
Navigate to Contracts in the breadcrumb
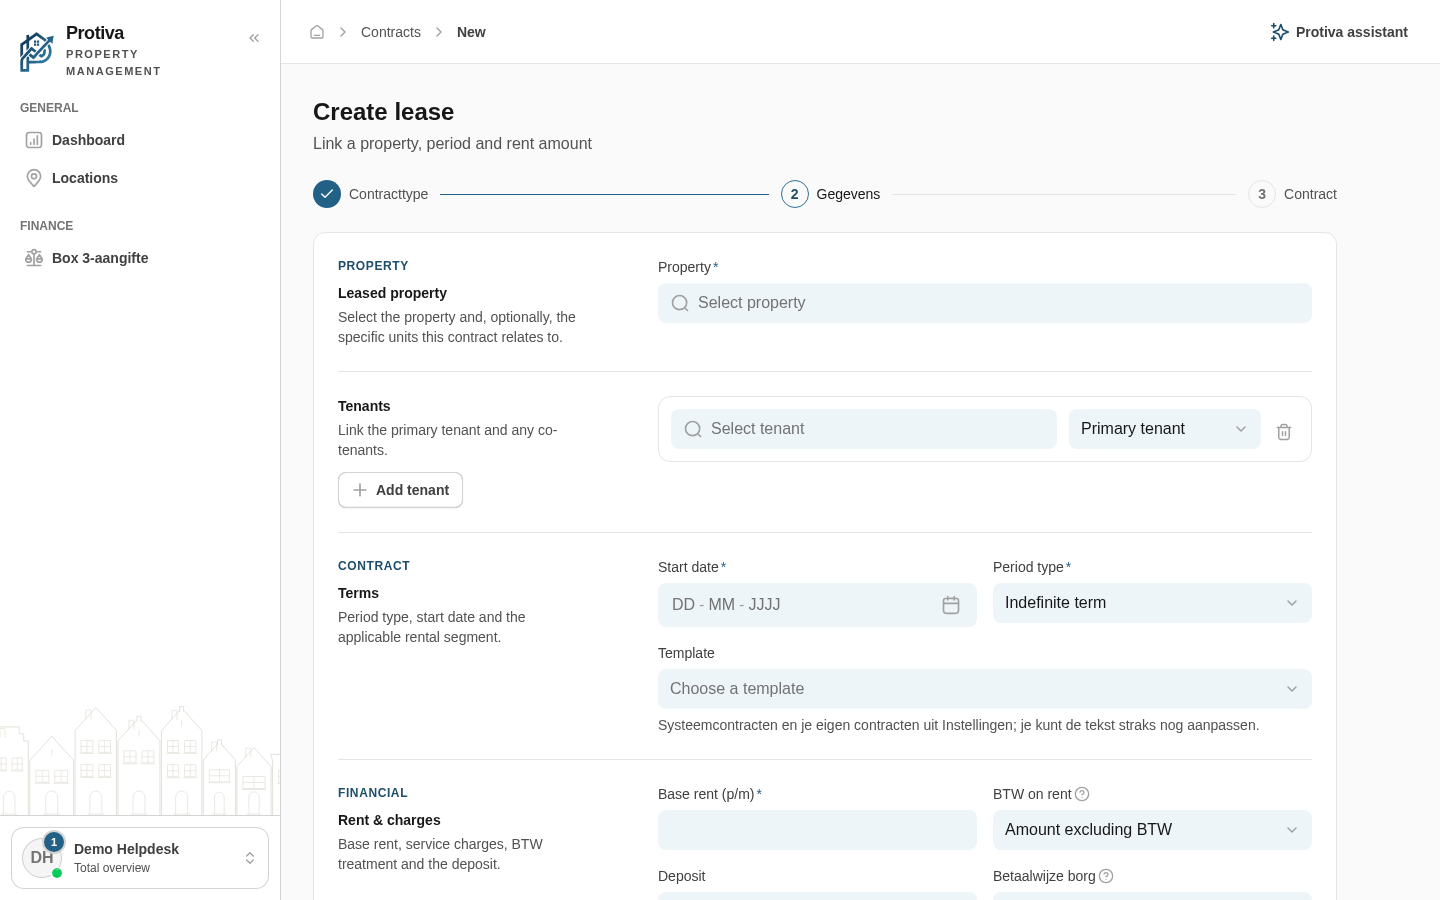[x=391, y=32]
